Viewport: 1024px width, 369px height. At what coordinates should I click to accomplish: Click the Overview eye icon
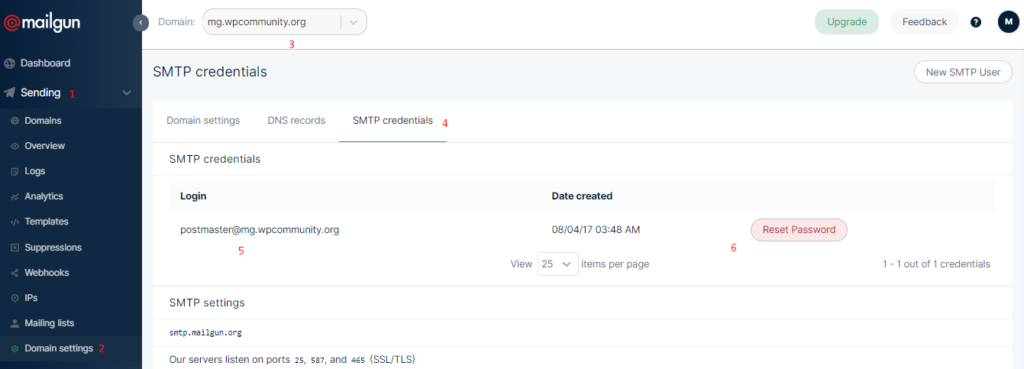tap(15, 146)
